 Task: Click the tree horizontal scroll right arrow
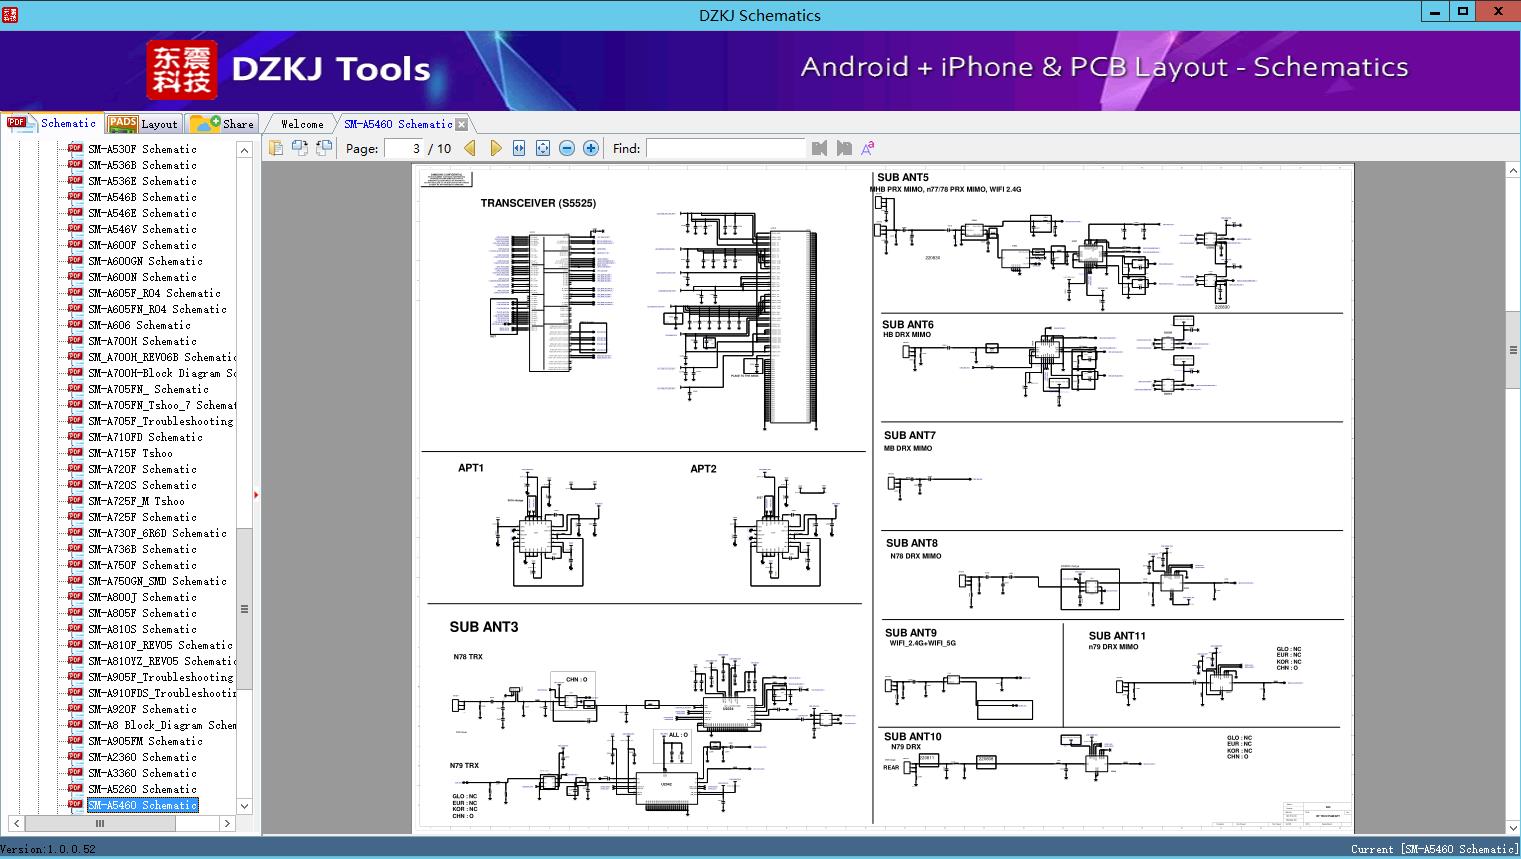pyautogui.click(x=227, y=824)
